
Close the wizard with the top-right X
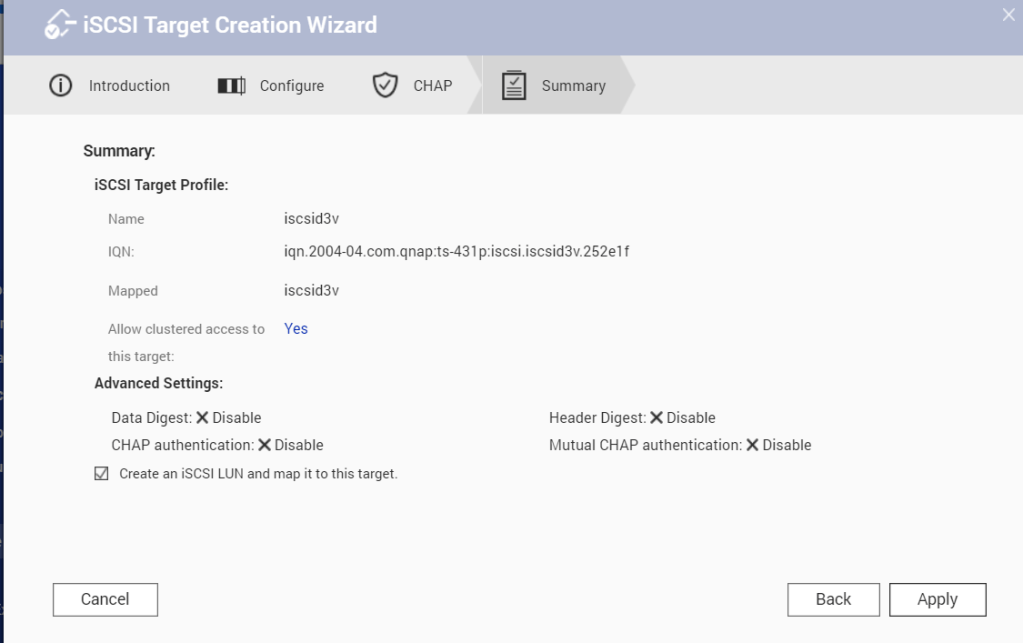click(x=1008, y=14)
